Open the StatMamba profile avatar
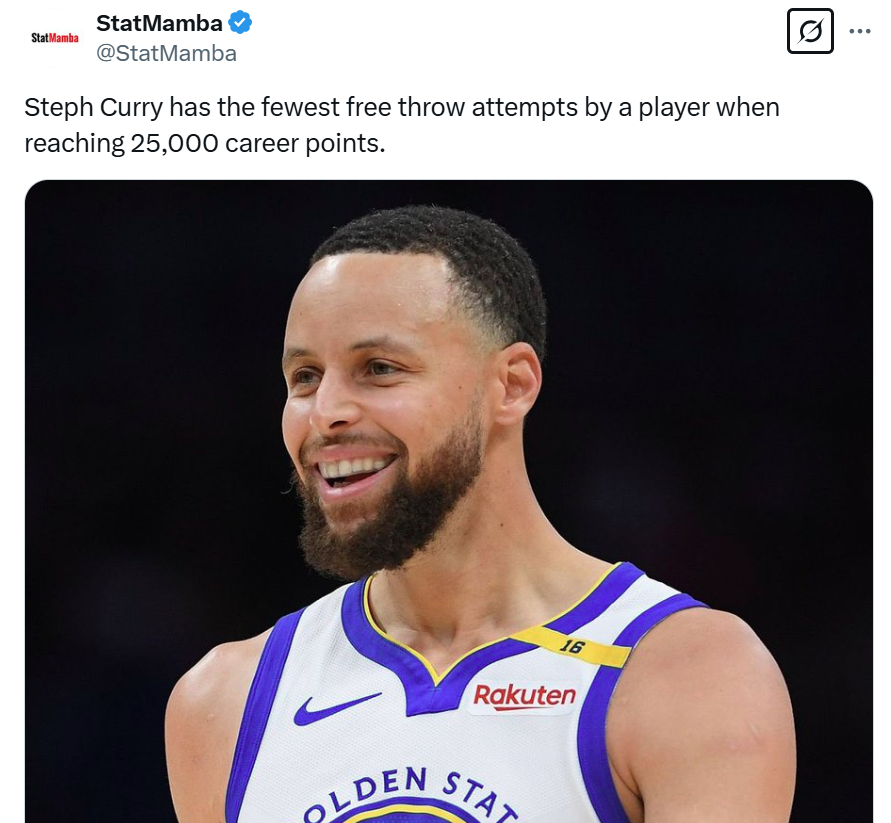891x823 pixels. pyautogui.click(x=55, y=38)
